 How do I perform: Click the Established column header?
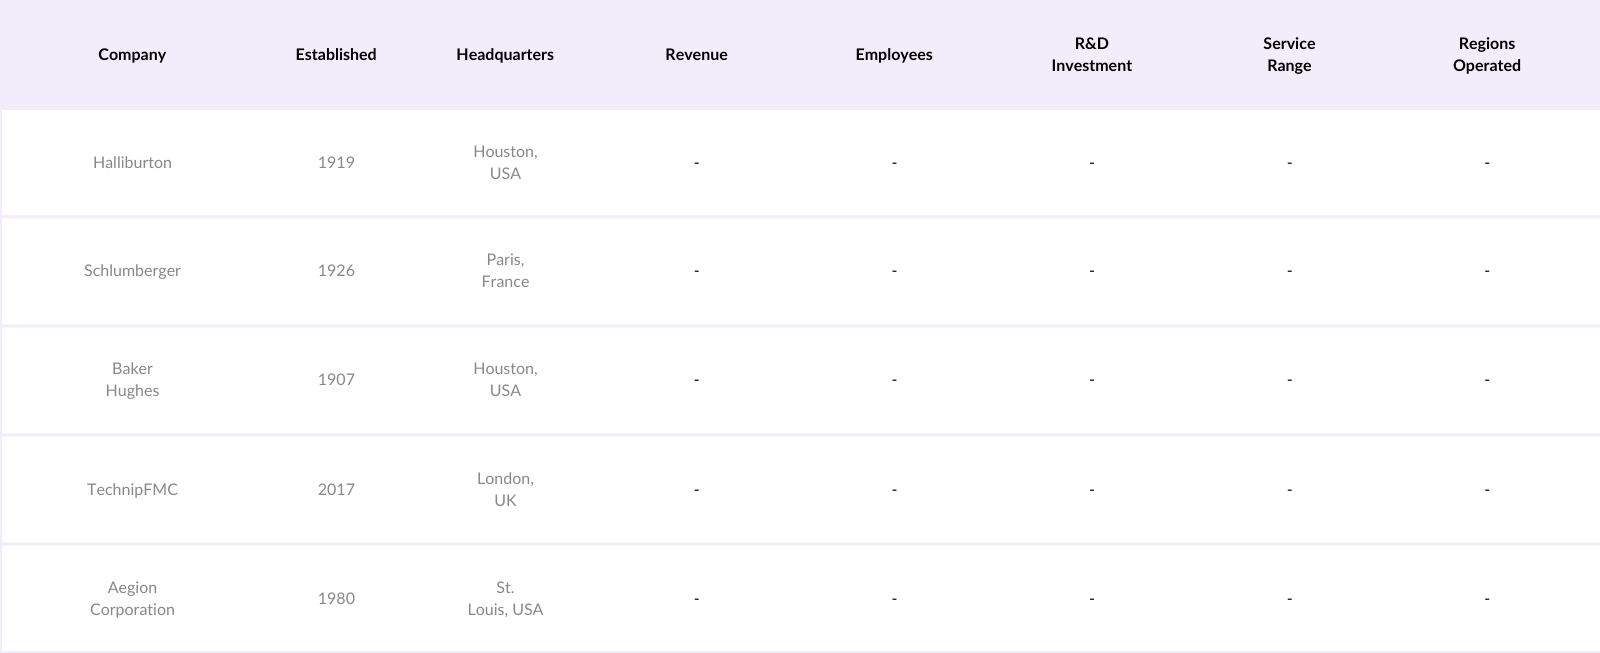tap(336, 55)
